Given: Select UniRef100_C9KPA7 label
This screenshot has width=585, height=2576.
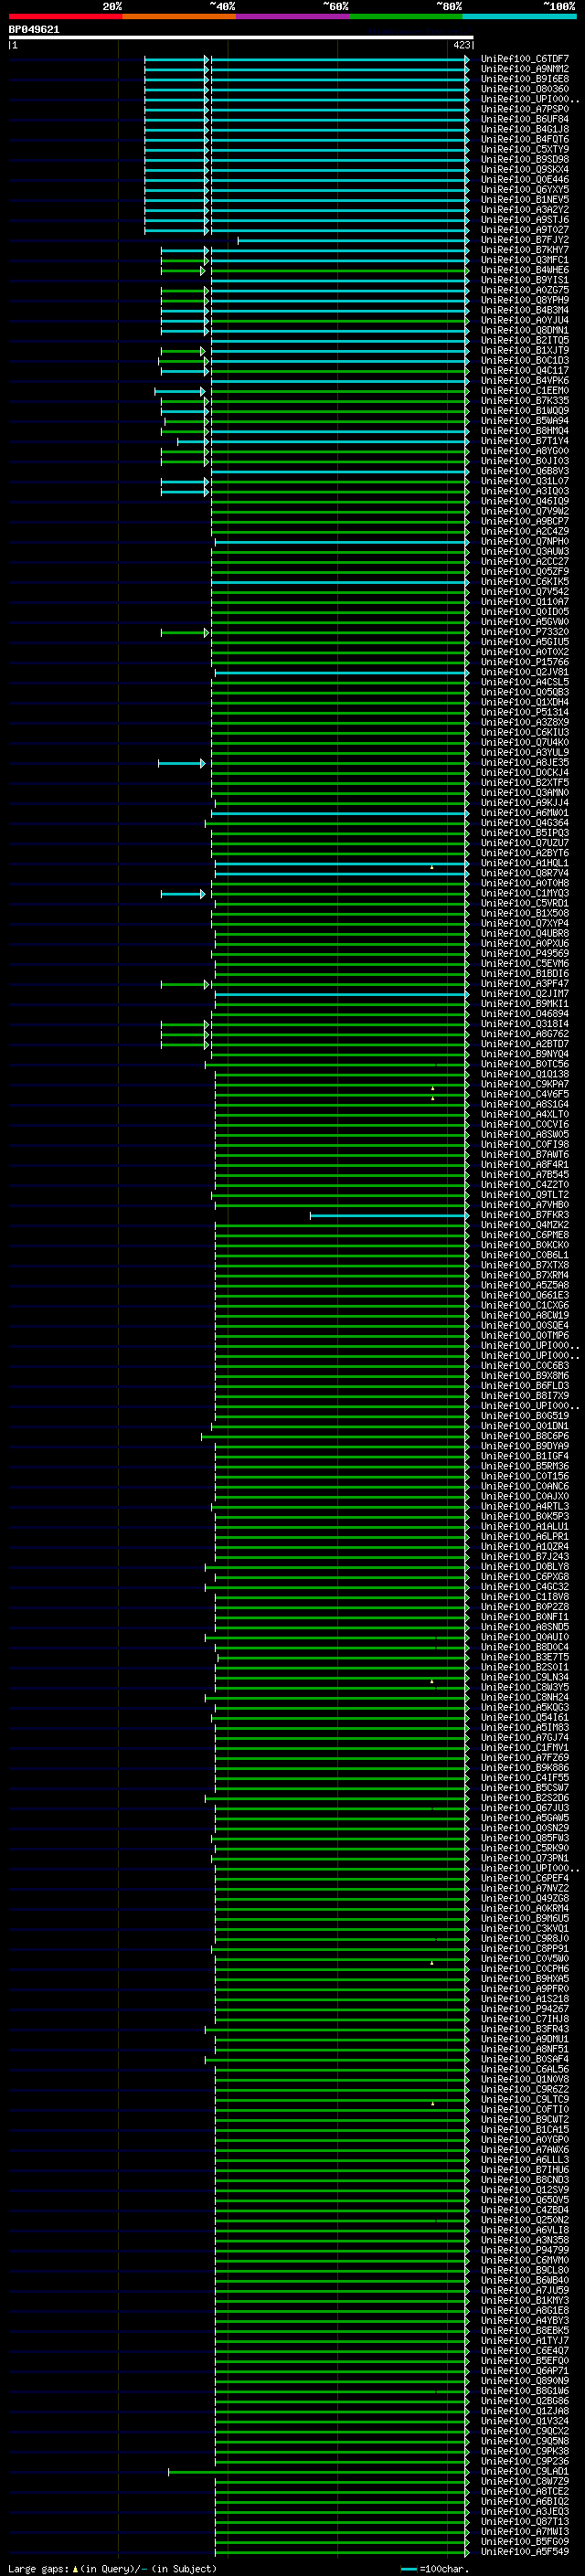Looking at the screenshot, I should pyautogui.click(x=524, y=1084).
